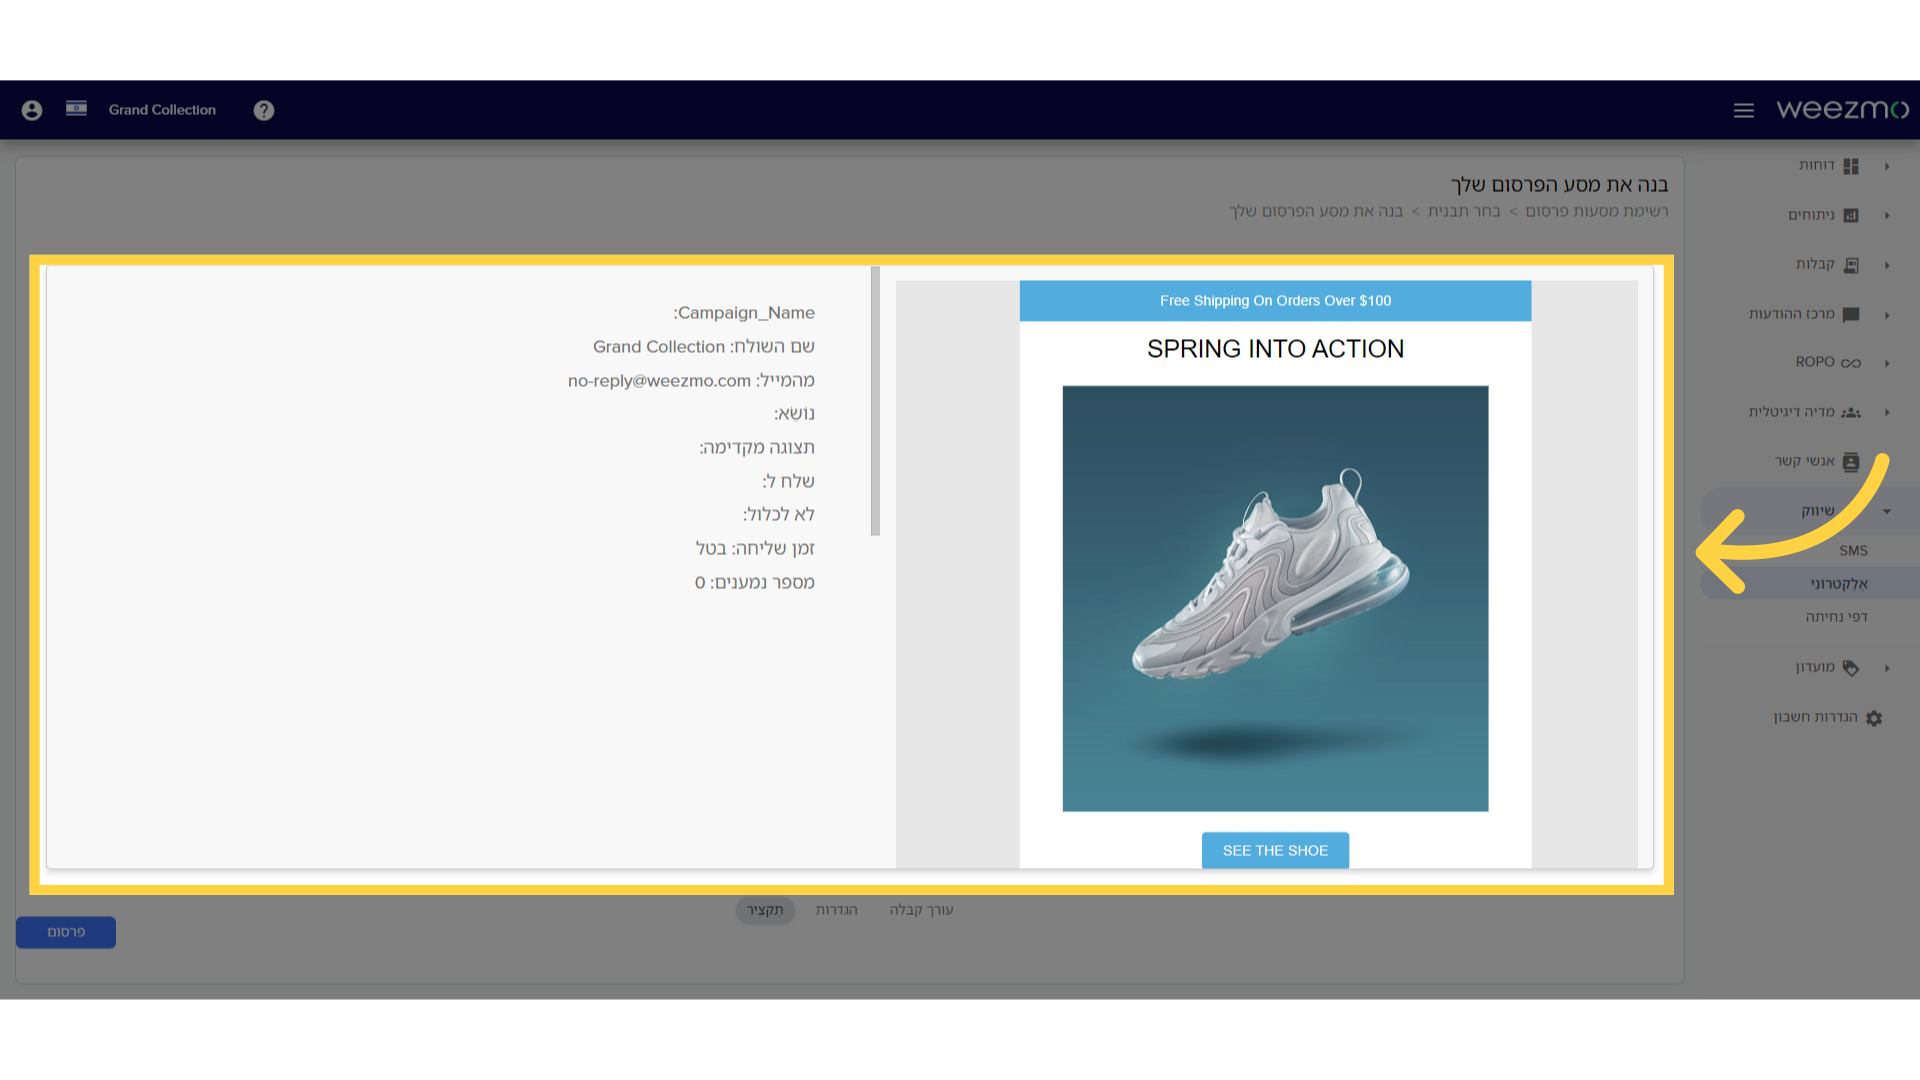This screenshot has width=1920, height=1080.
Task: Expand the מרכז ההודעות menu arrow
Action: tap(1887, 315)
